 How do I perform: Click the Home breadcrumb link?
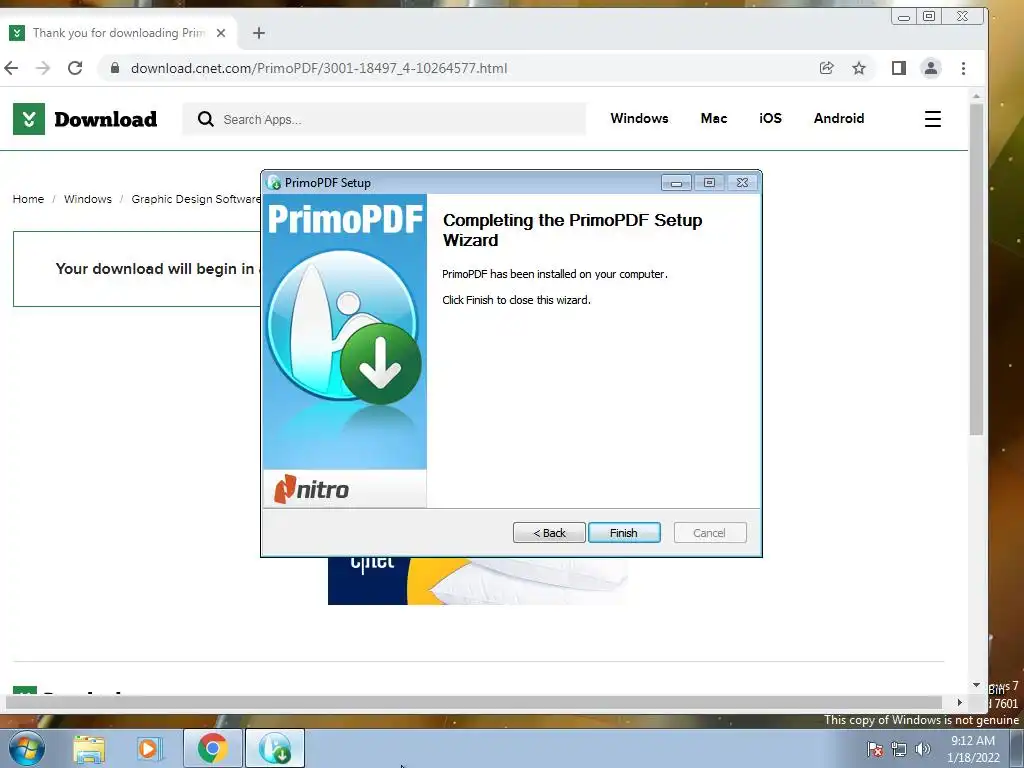[28, 199]
